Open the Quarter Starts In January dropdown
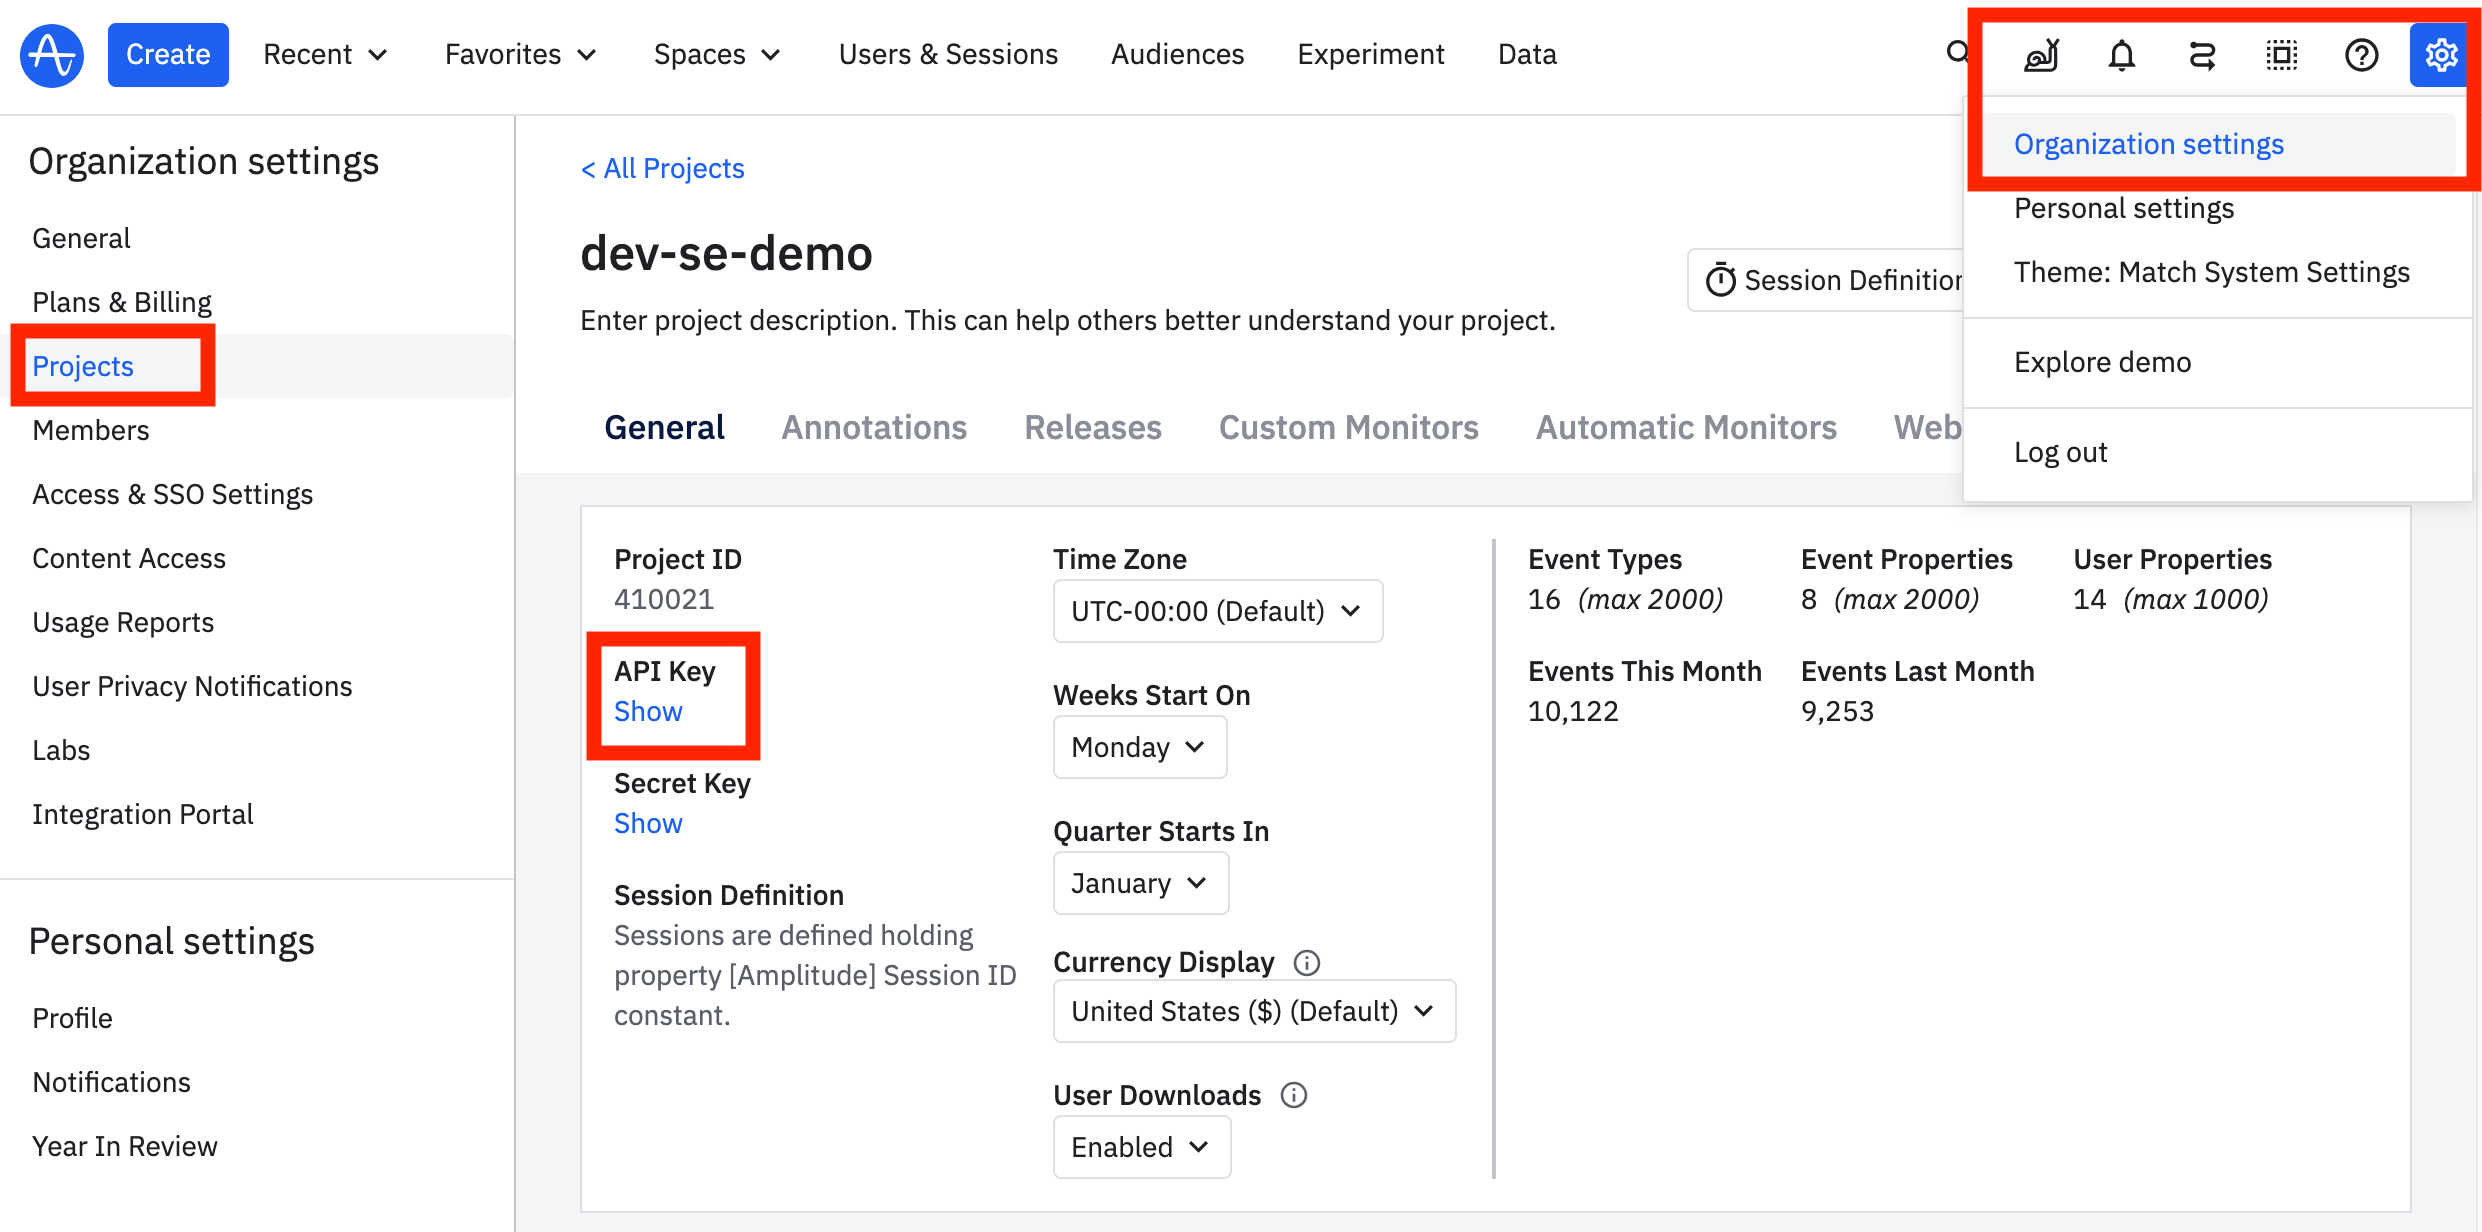The height and width of the screenshot is (1232, 2482). pos(1141,883)
